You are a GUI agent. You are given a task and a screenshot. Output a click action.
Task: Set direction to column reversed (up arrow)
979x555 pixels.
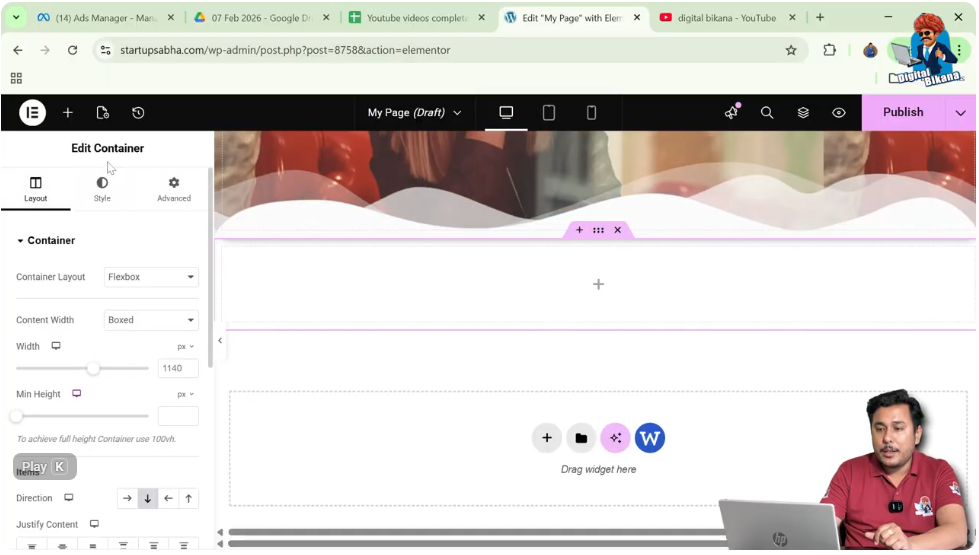189,499
